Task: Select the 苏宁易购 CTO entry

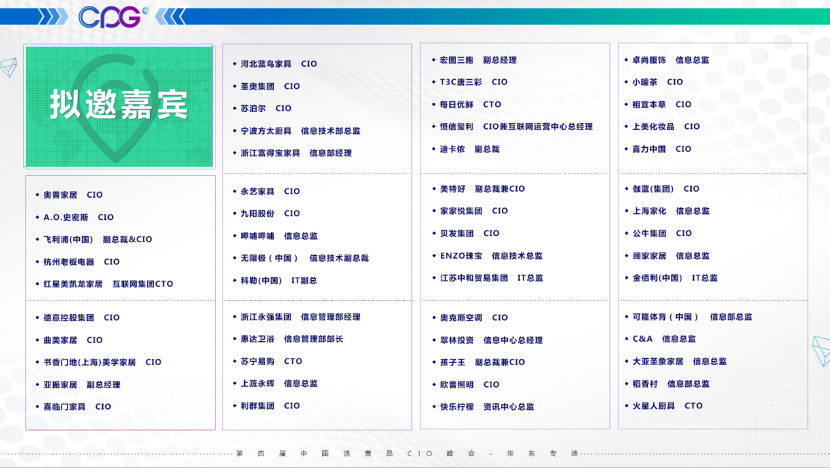Action: [271, 361]
